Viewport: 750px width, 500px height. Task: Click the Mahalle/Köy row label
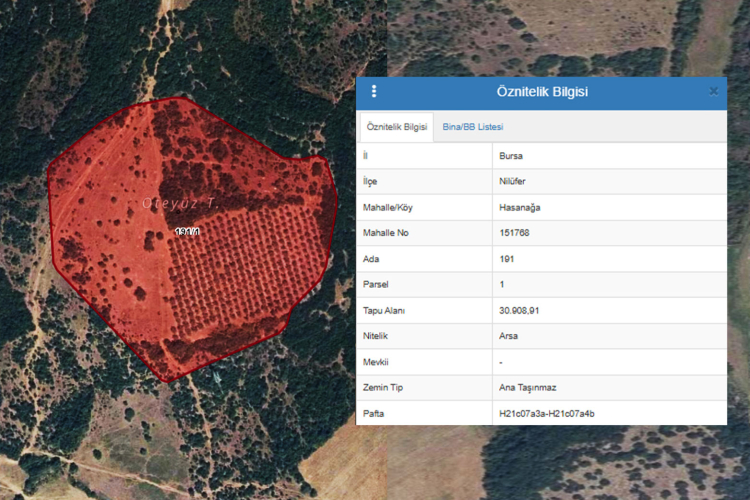[x=390, y=207]
